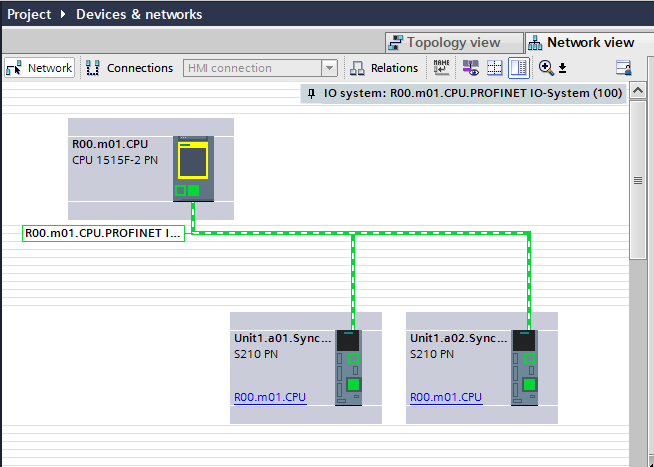Image resolution: width=654 pixels, height=467 pixels.
Task: Click Devices & networks in the breadcrumb
Action: point(139,15)
